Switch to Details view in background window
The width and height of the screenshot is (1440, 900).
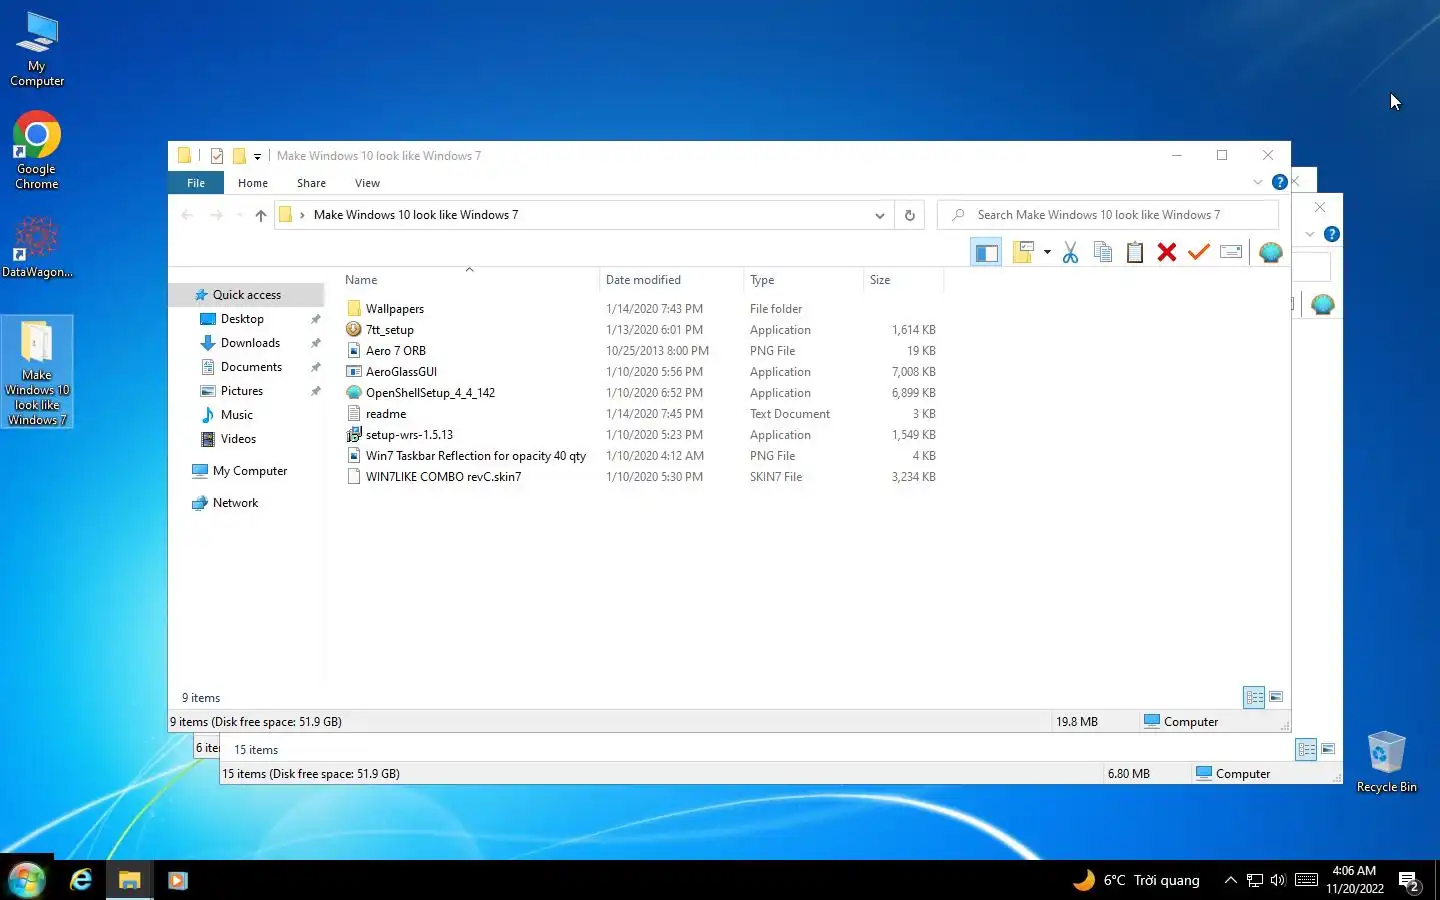point(1306,749)
